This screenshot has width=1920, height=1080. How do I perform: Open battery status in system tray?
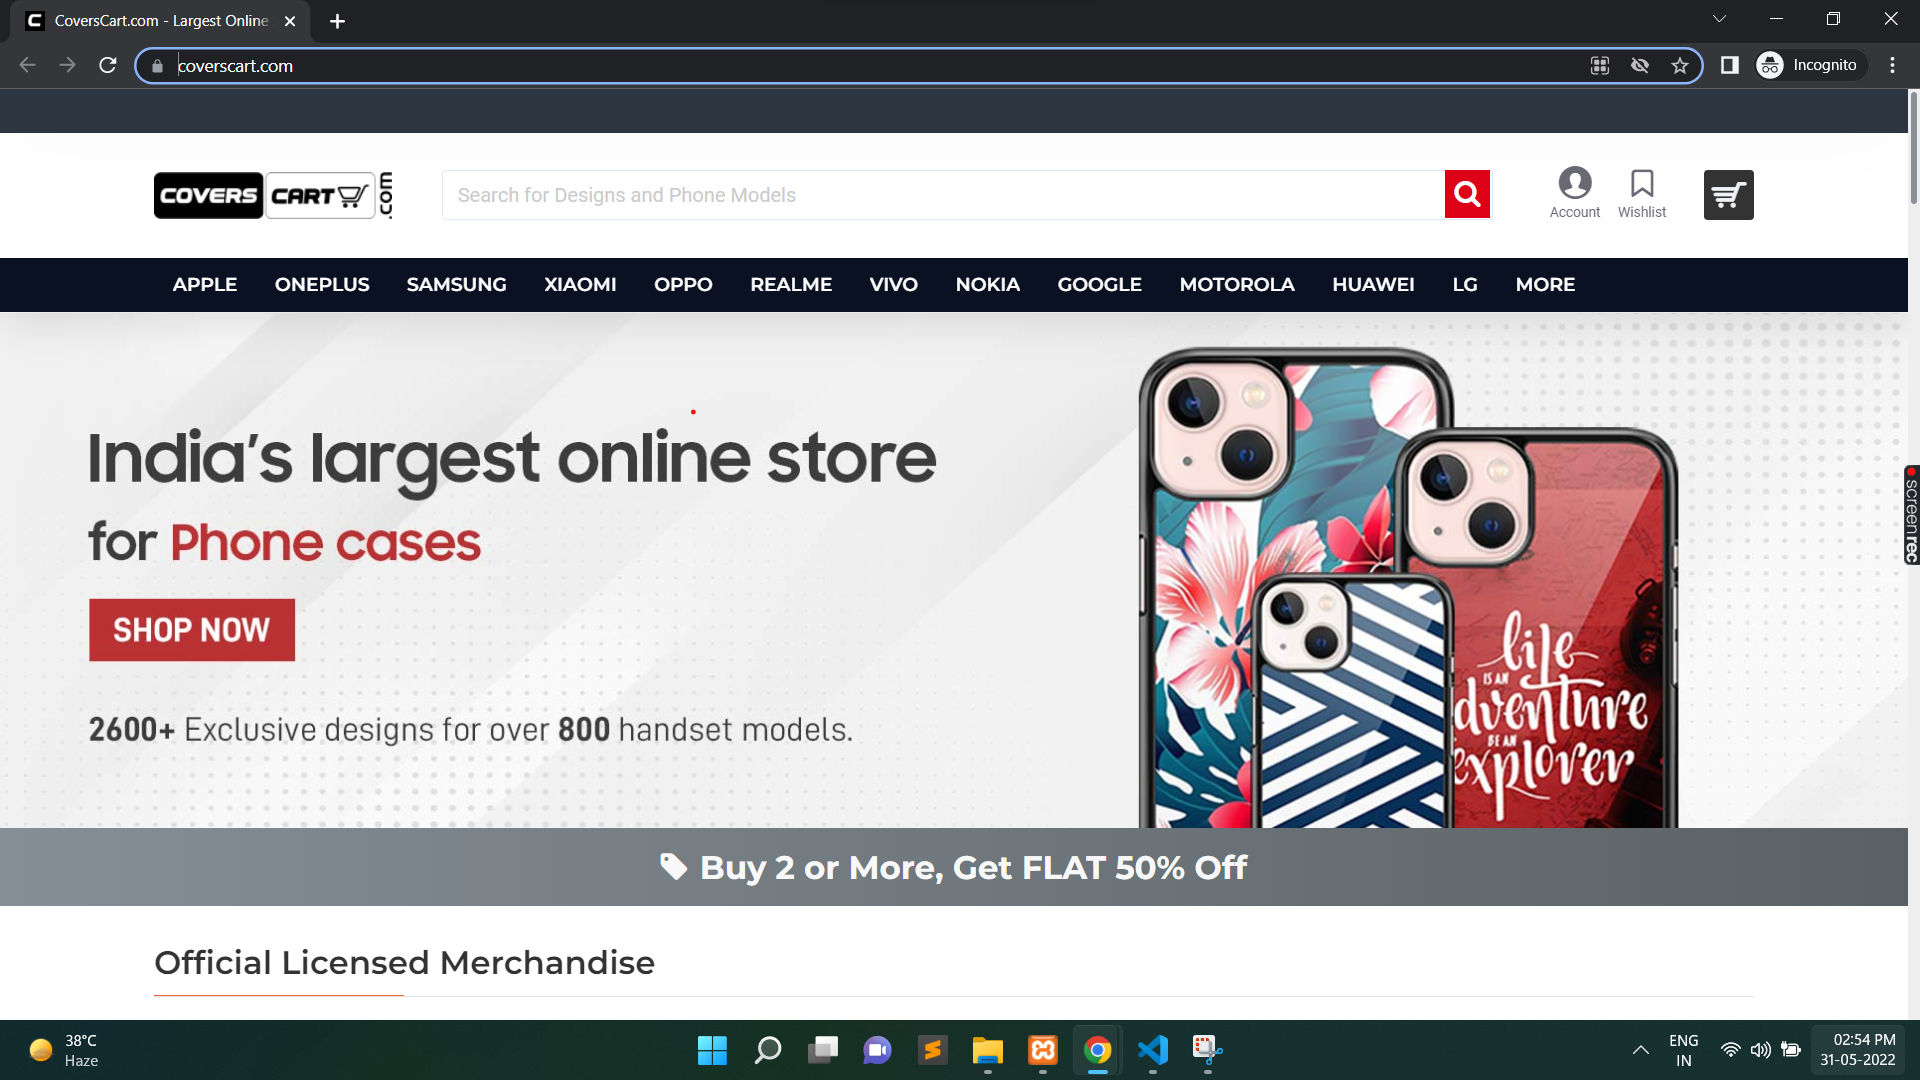coord(1791,1050)
